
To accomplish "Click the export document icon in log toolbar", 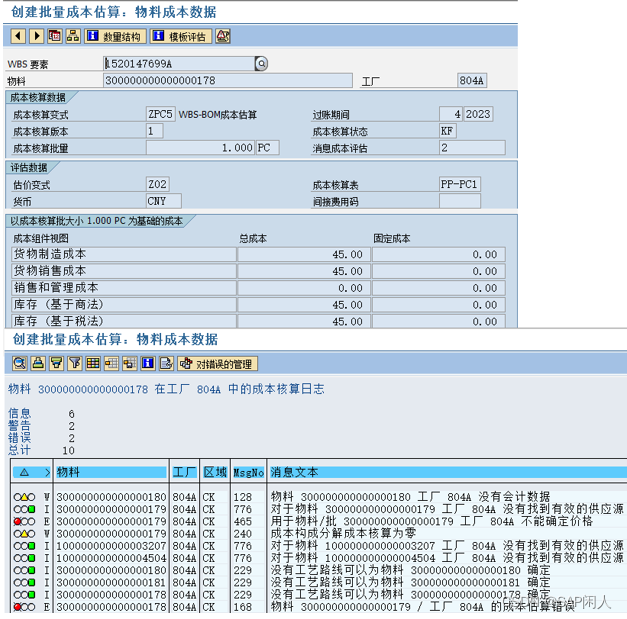I will pos(166,363).
